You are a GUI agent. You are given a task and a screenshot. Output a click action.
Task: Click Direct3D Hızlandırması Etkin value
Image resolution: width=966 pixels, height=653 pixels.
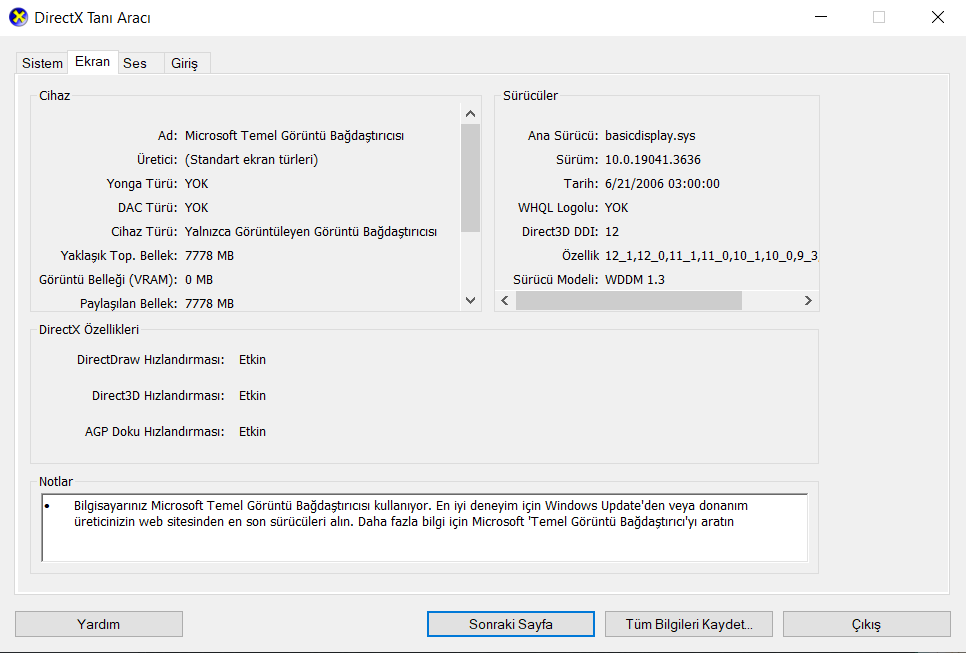tap(253, 395)
